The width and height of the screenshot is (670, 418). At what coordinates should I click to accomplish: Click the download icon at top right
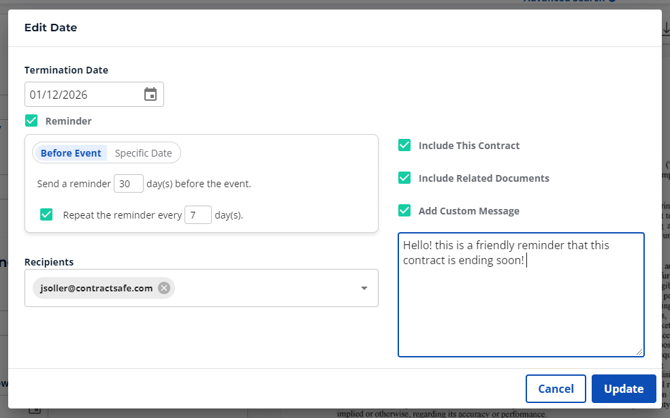click(664, 30)
